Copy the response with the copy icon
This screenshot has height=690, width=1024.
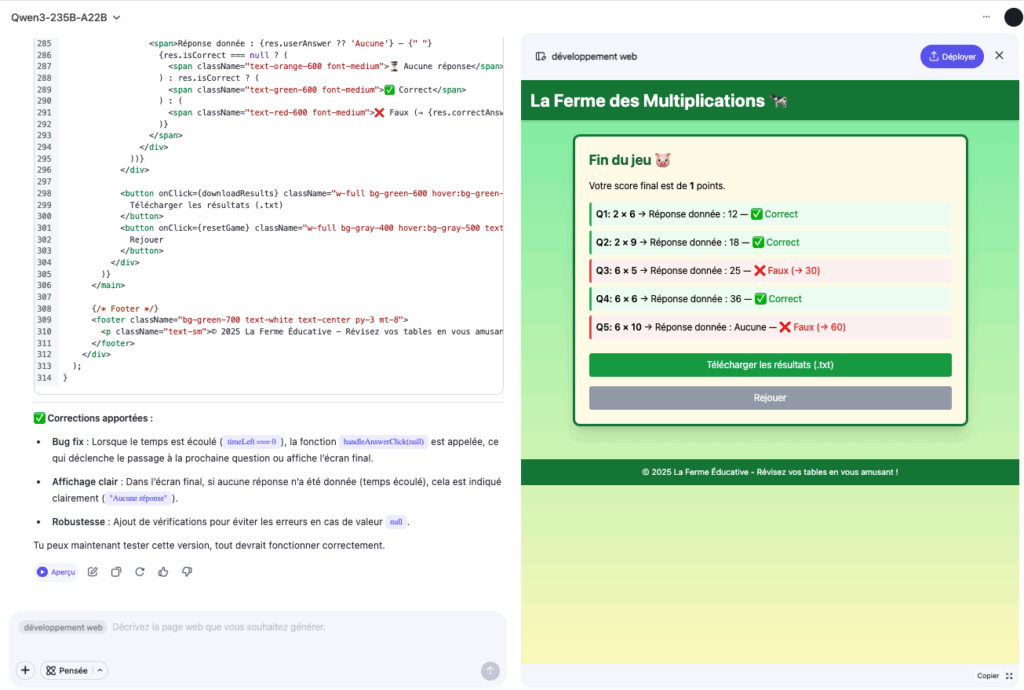point(116,572)
